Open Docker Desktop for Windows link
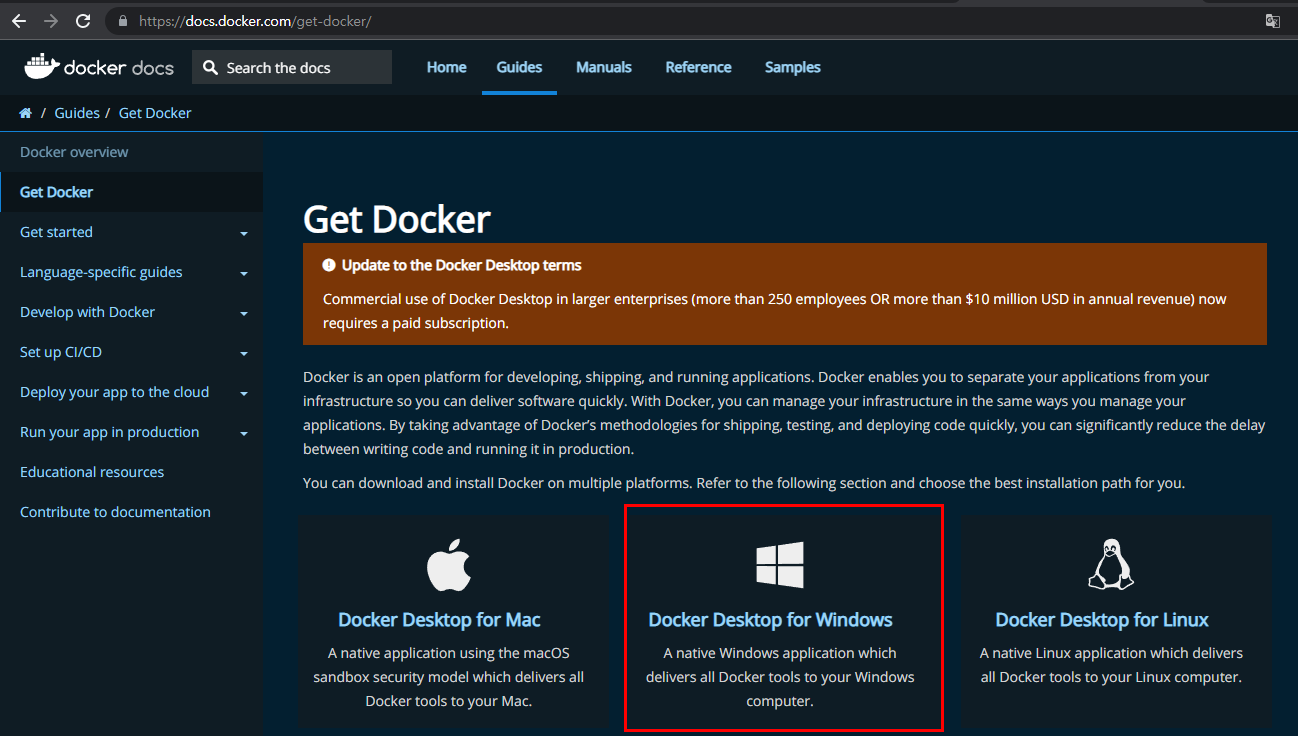 click(770, 620)
